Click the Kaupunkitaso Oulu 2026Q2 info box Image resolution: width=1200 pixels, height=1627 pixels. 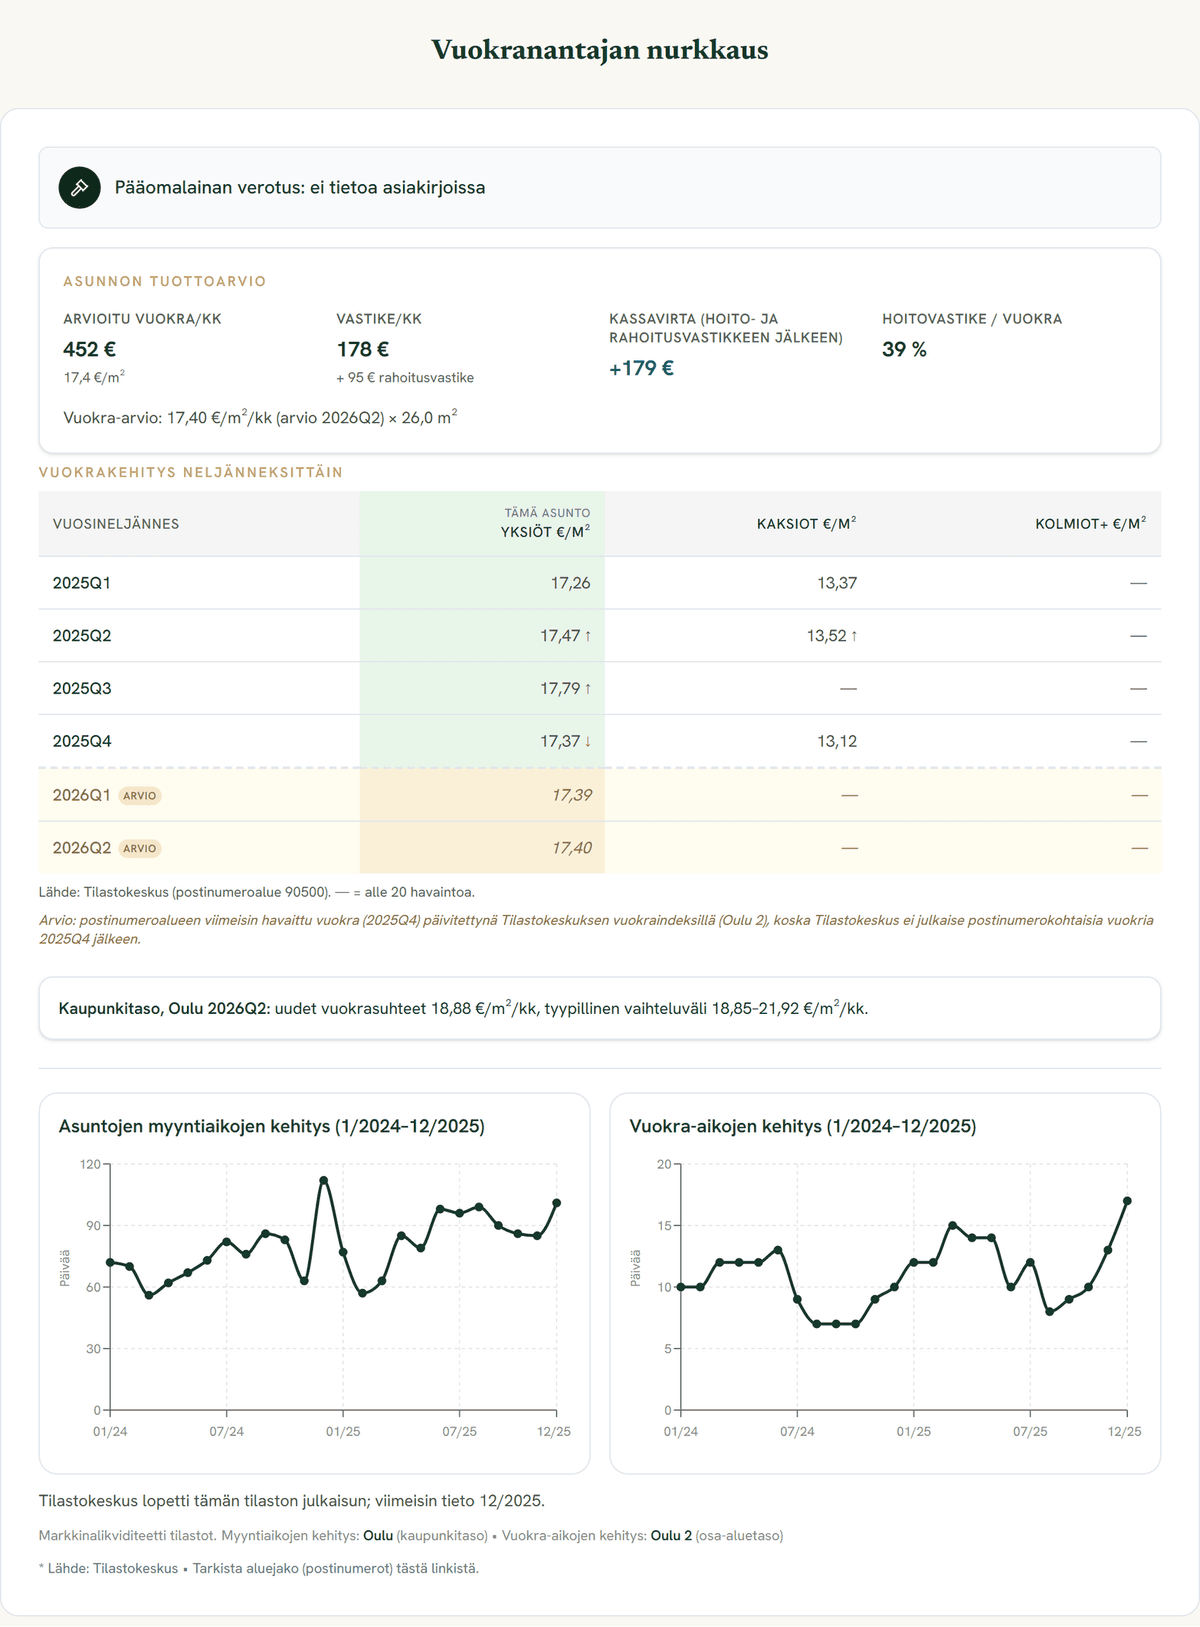[x=600, y=1009]
